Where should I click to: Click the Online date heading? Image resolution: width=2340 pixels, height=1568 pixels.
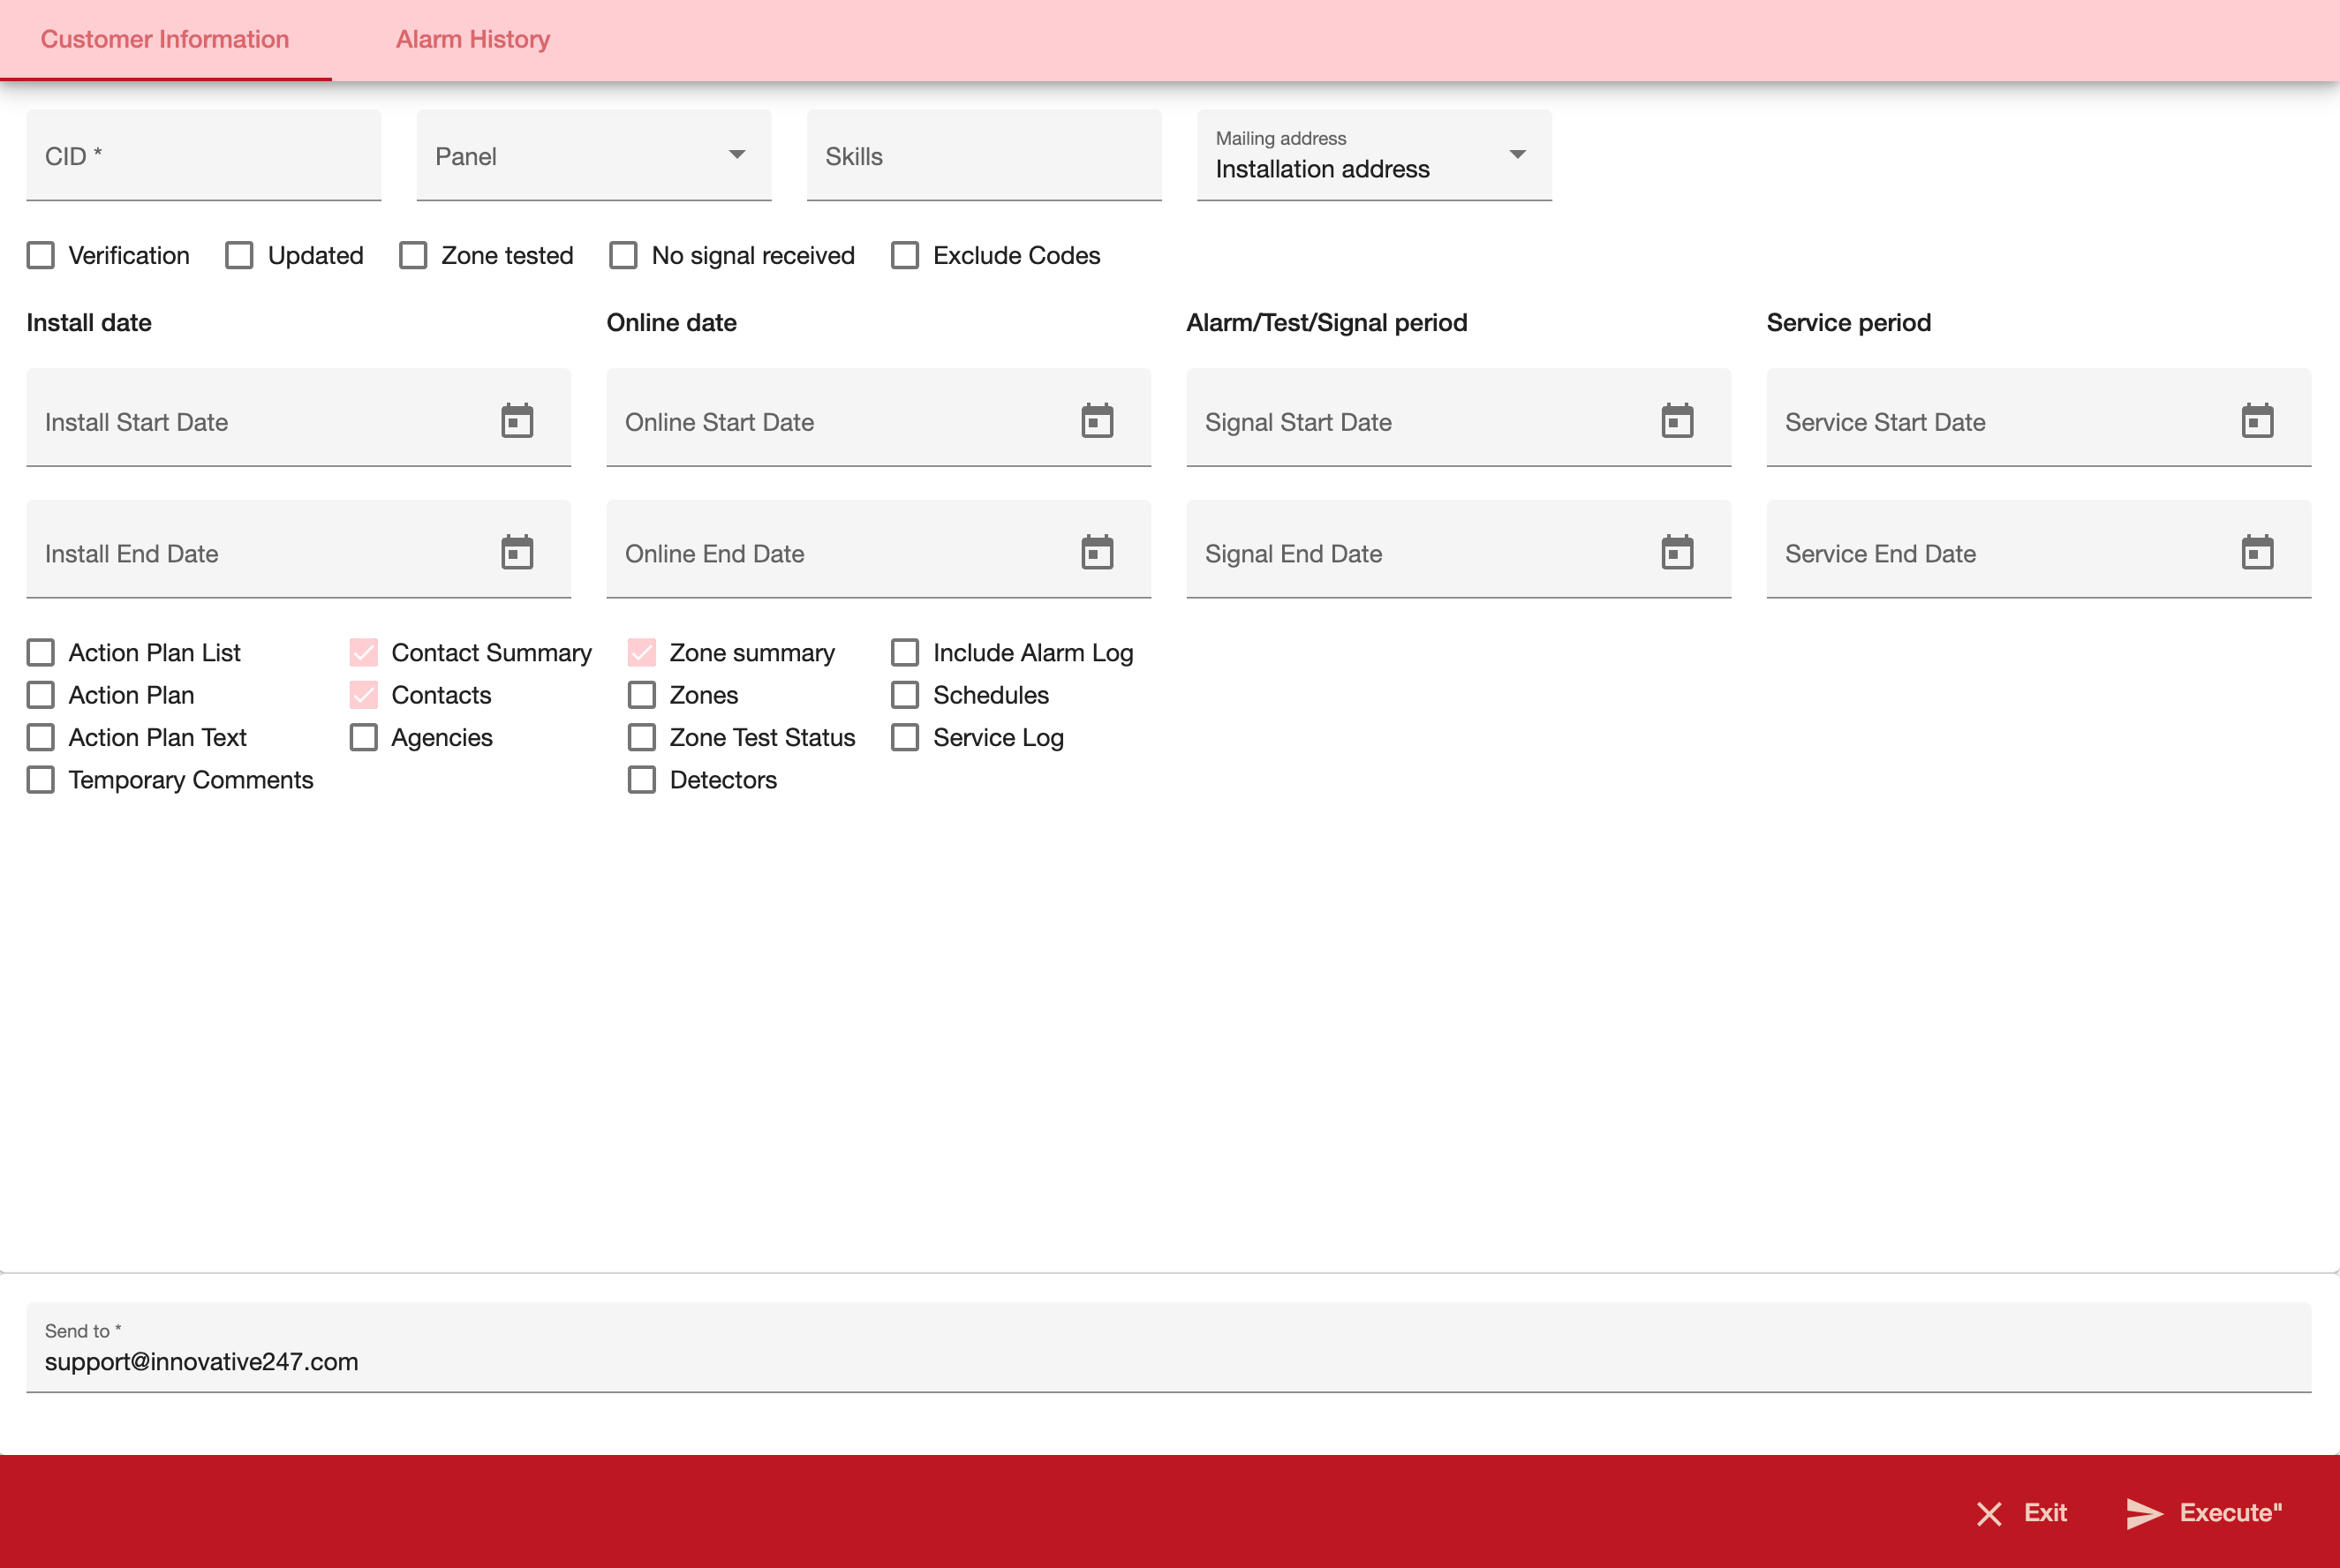(672, 323)
